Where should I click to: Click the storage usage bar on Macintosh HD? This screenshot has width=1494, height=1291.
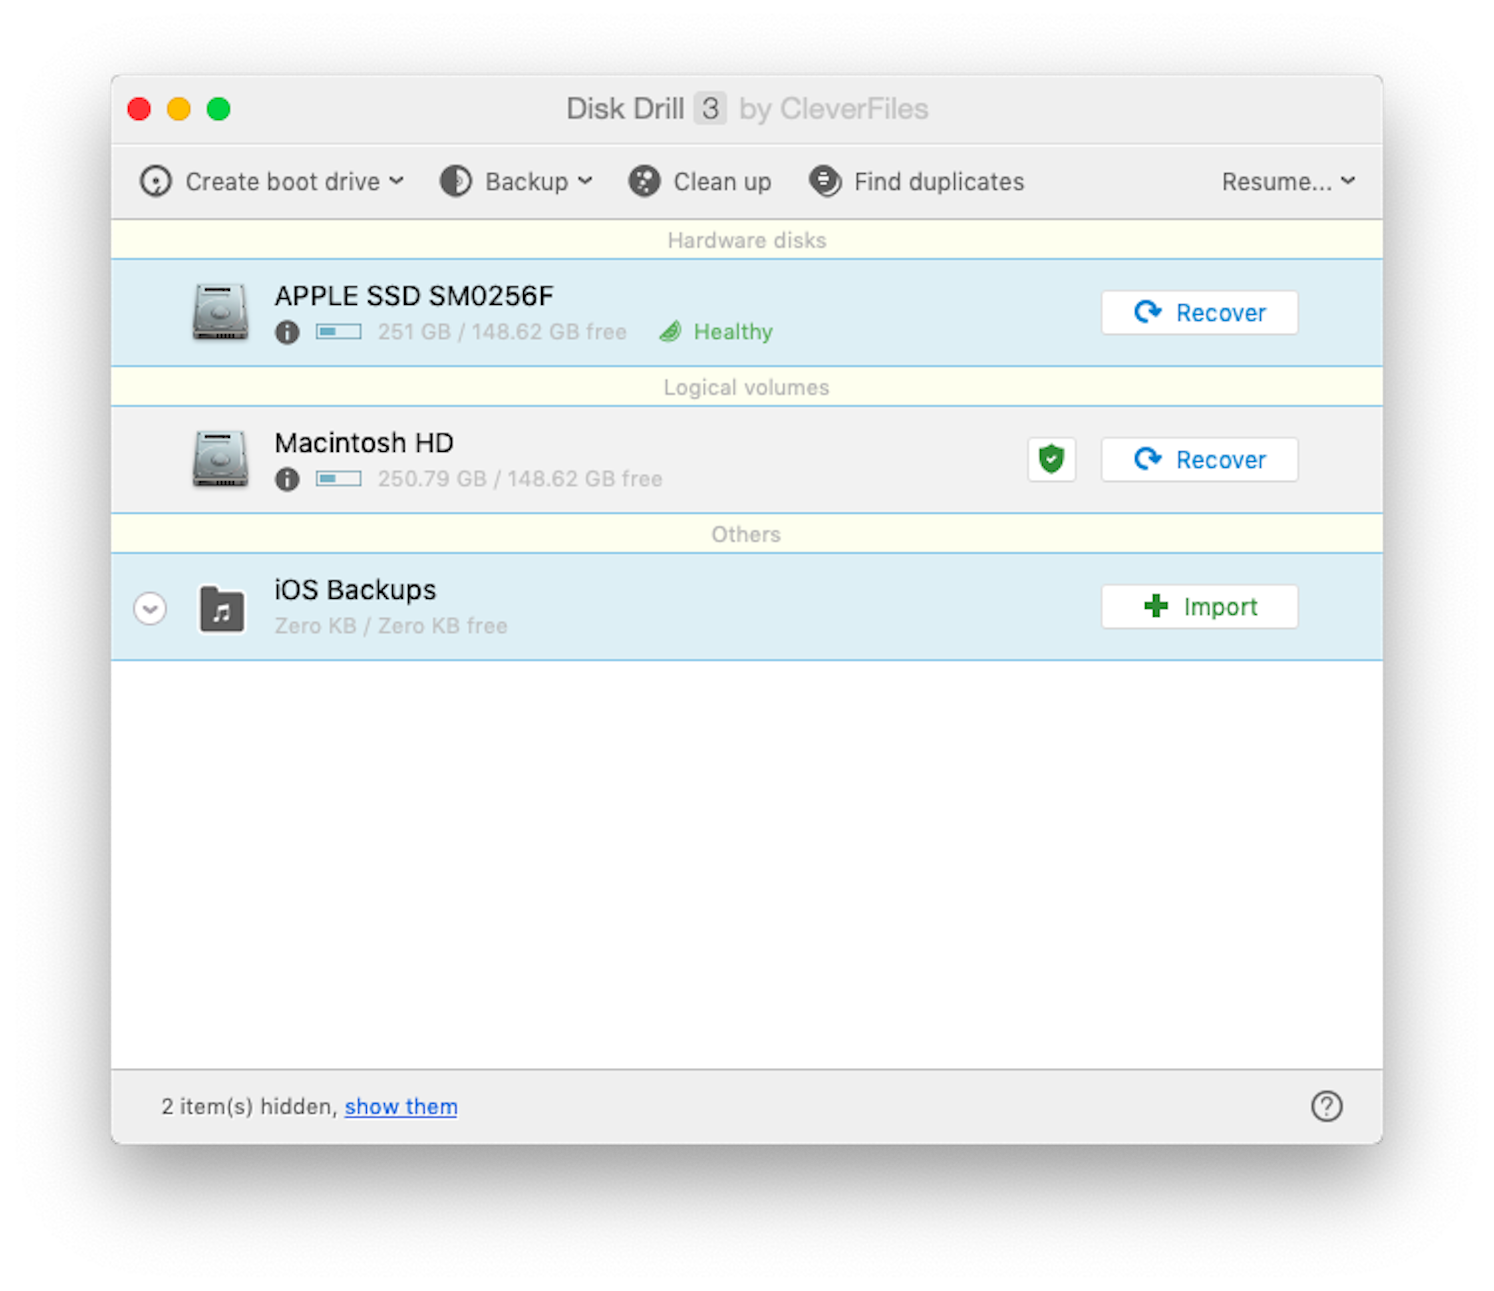337,479
